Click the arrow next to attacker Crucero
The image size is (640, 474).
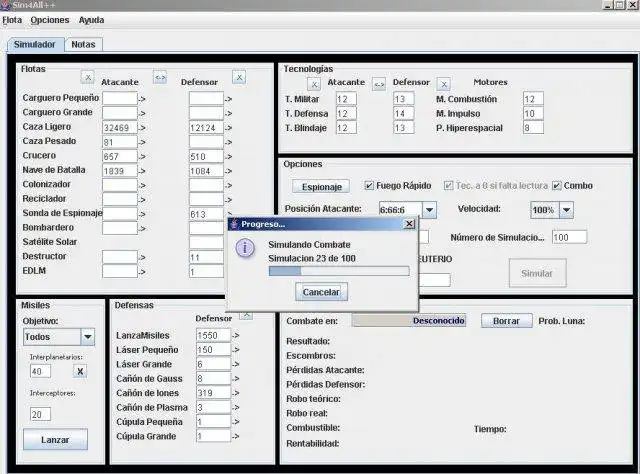[x=142, y=156]
